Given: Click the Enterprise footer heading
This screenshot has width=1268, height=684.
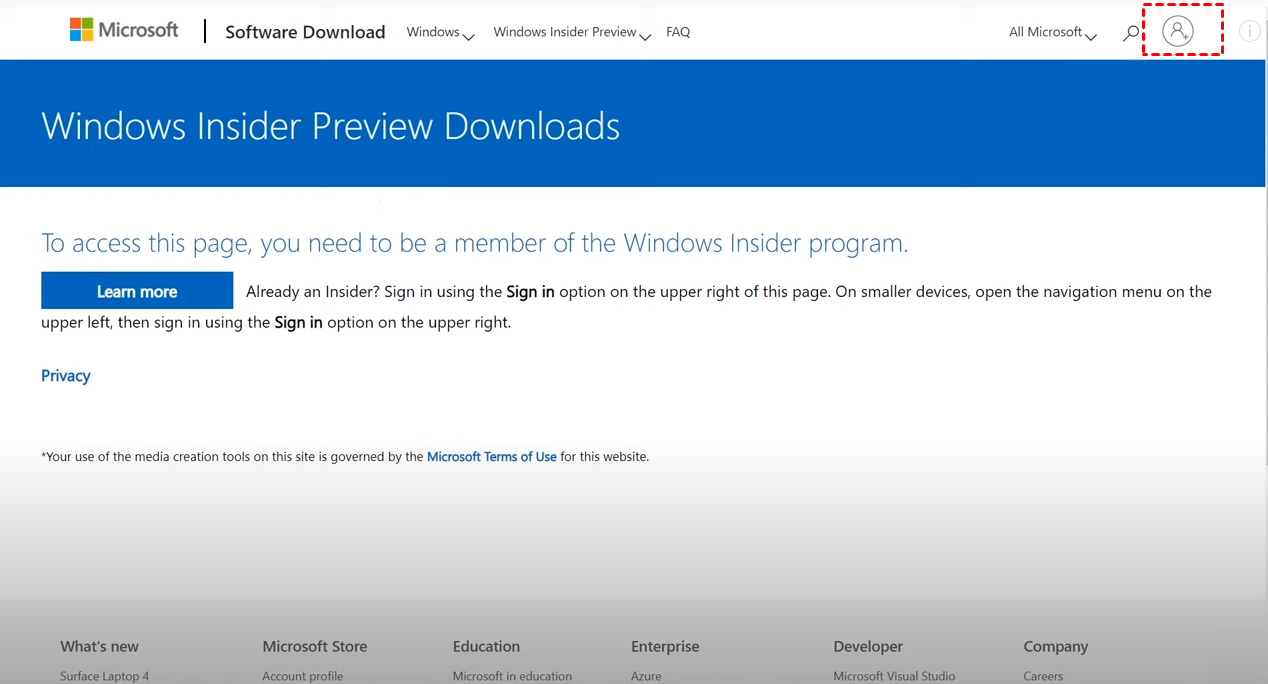Looking at the screenshot, I should tap(665, 646).
